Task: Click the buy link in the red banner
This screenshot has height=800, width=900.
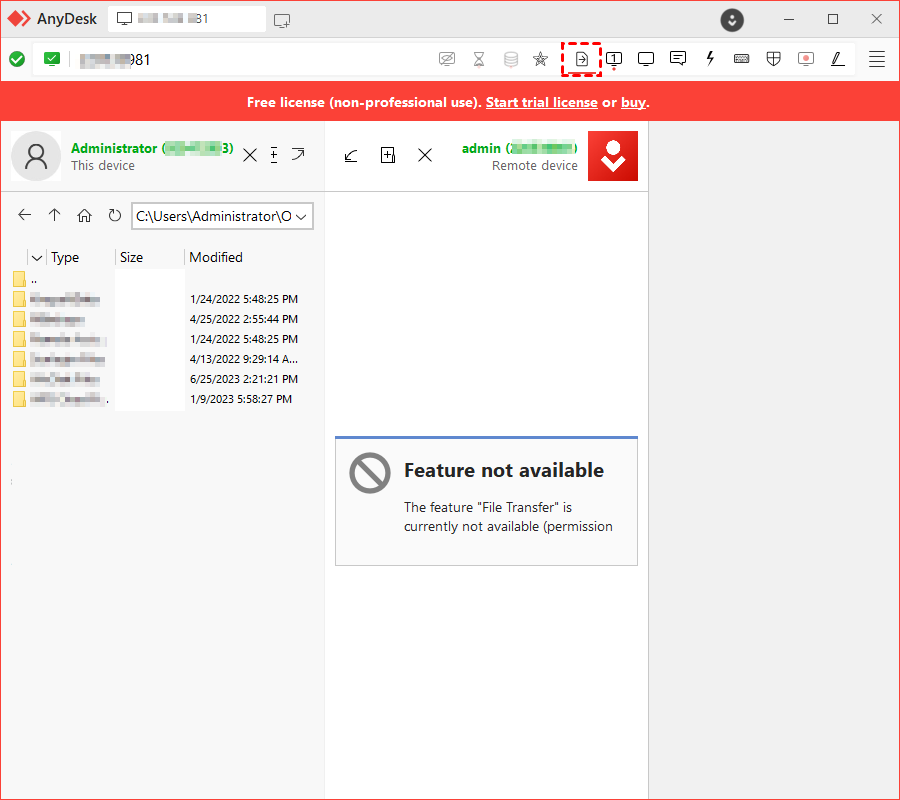Action: pos(633,102)
